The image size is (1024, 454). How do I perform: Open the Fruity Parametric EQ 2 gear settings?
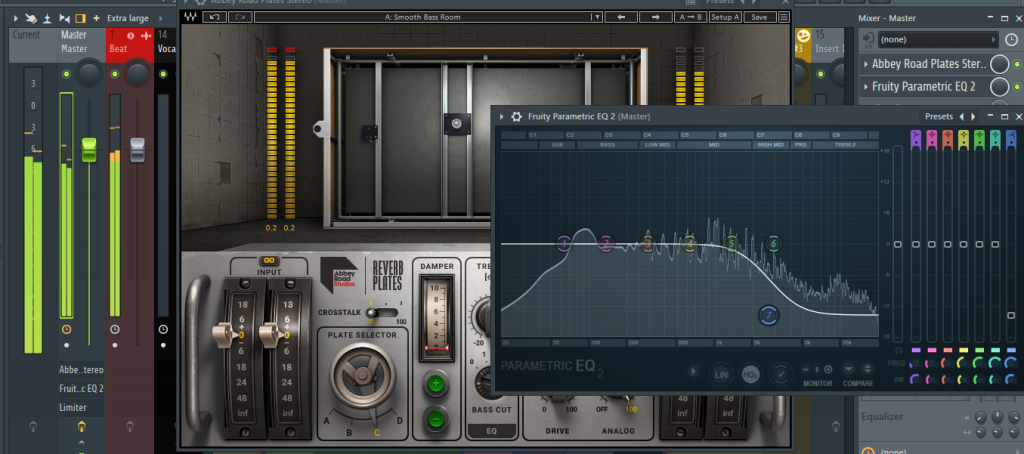[517, 116]
